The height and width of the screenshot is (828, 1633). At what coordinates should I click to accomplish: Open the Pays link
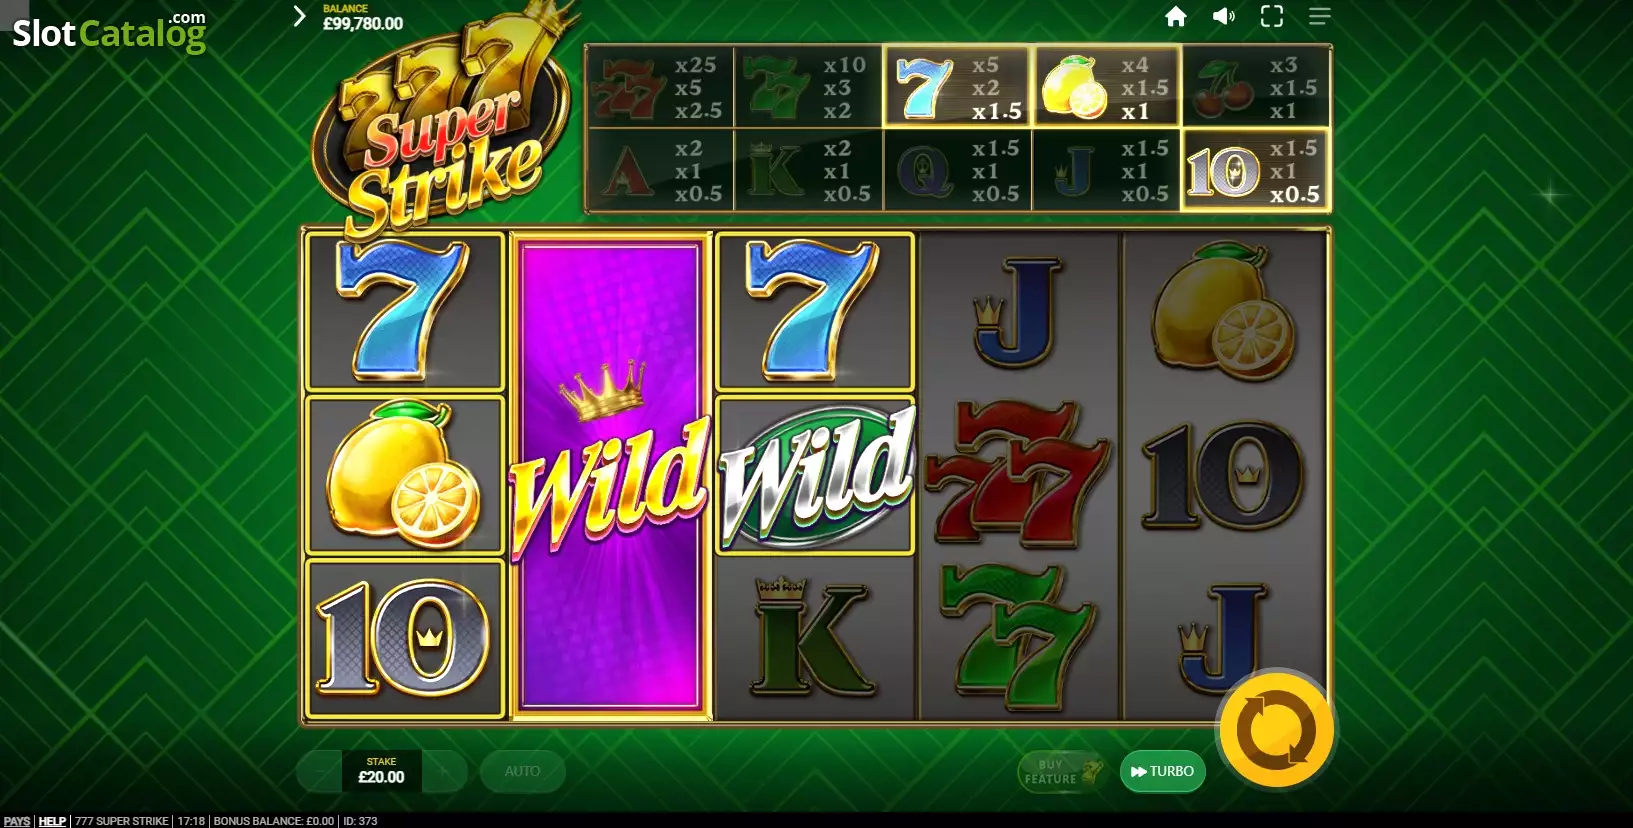(x=16, y=821)
